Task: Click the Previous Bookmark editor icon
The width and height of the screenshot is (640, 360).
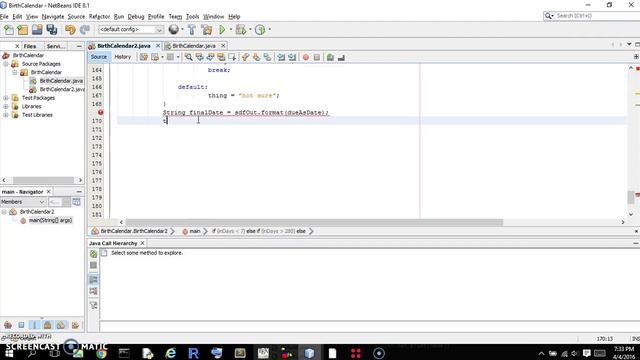Action: [245, 57]
